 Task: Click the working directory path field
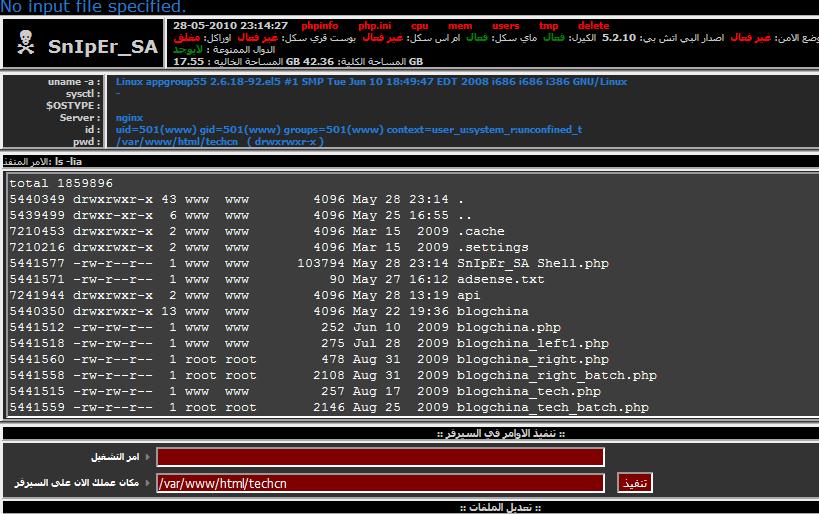(x=380, y=483)
